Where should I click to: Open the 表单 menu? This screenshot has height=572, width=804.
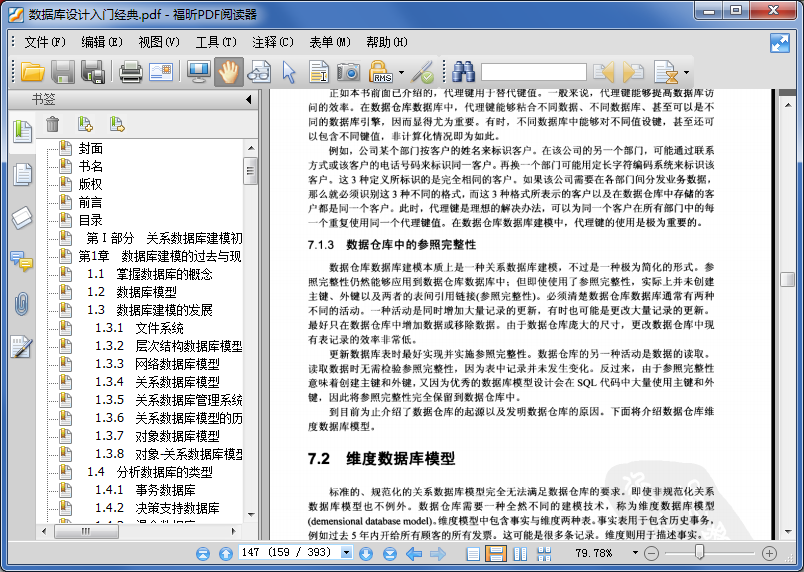[330, 42]
